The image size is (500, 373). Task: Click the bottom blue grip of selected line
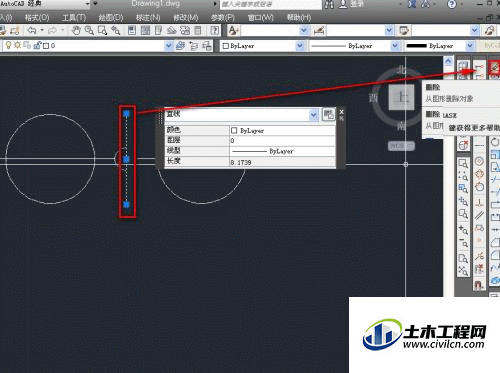[126, 205]
